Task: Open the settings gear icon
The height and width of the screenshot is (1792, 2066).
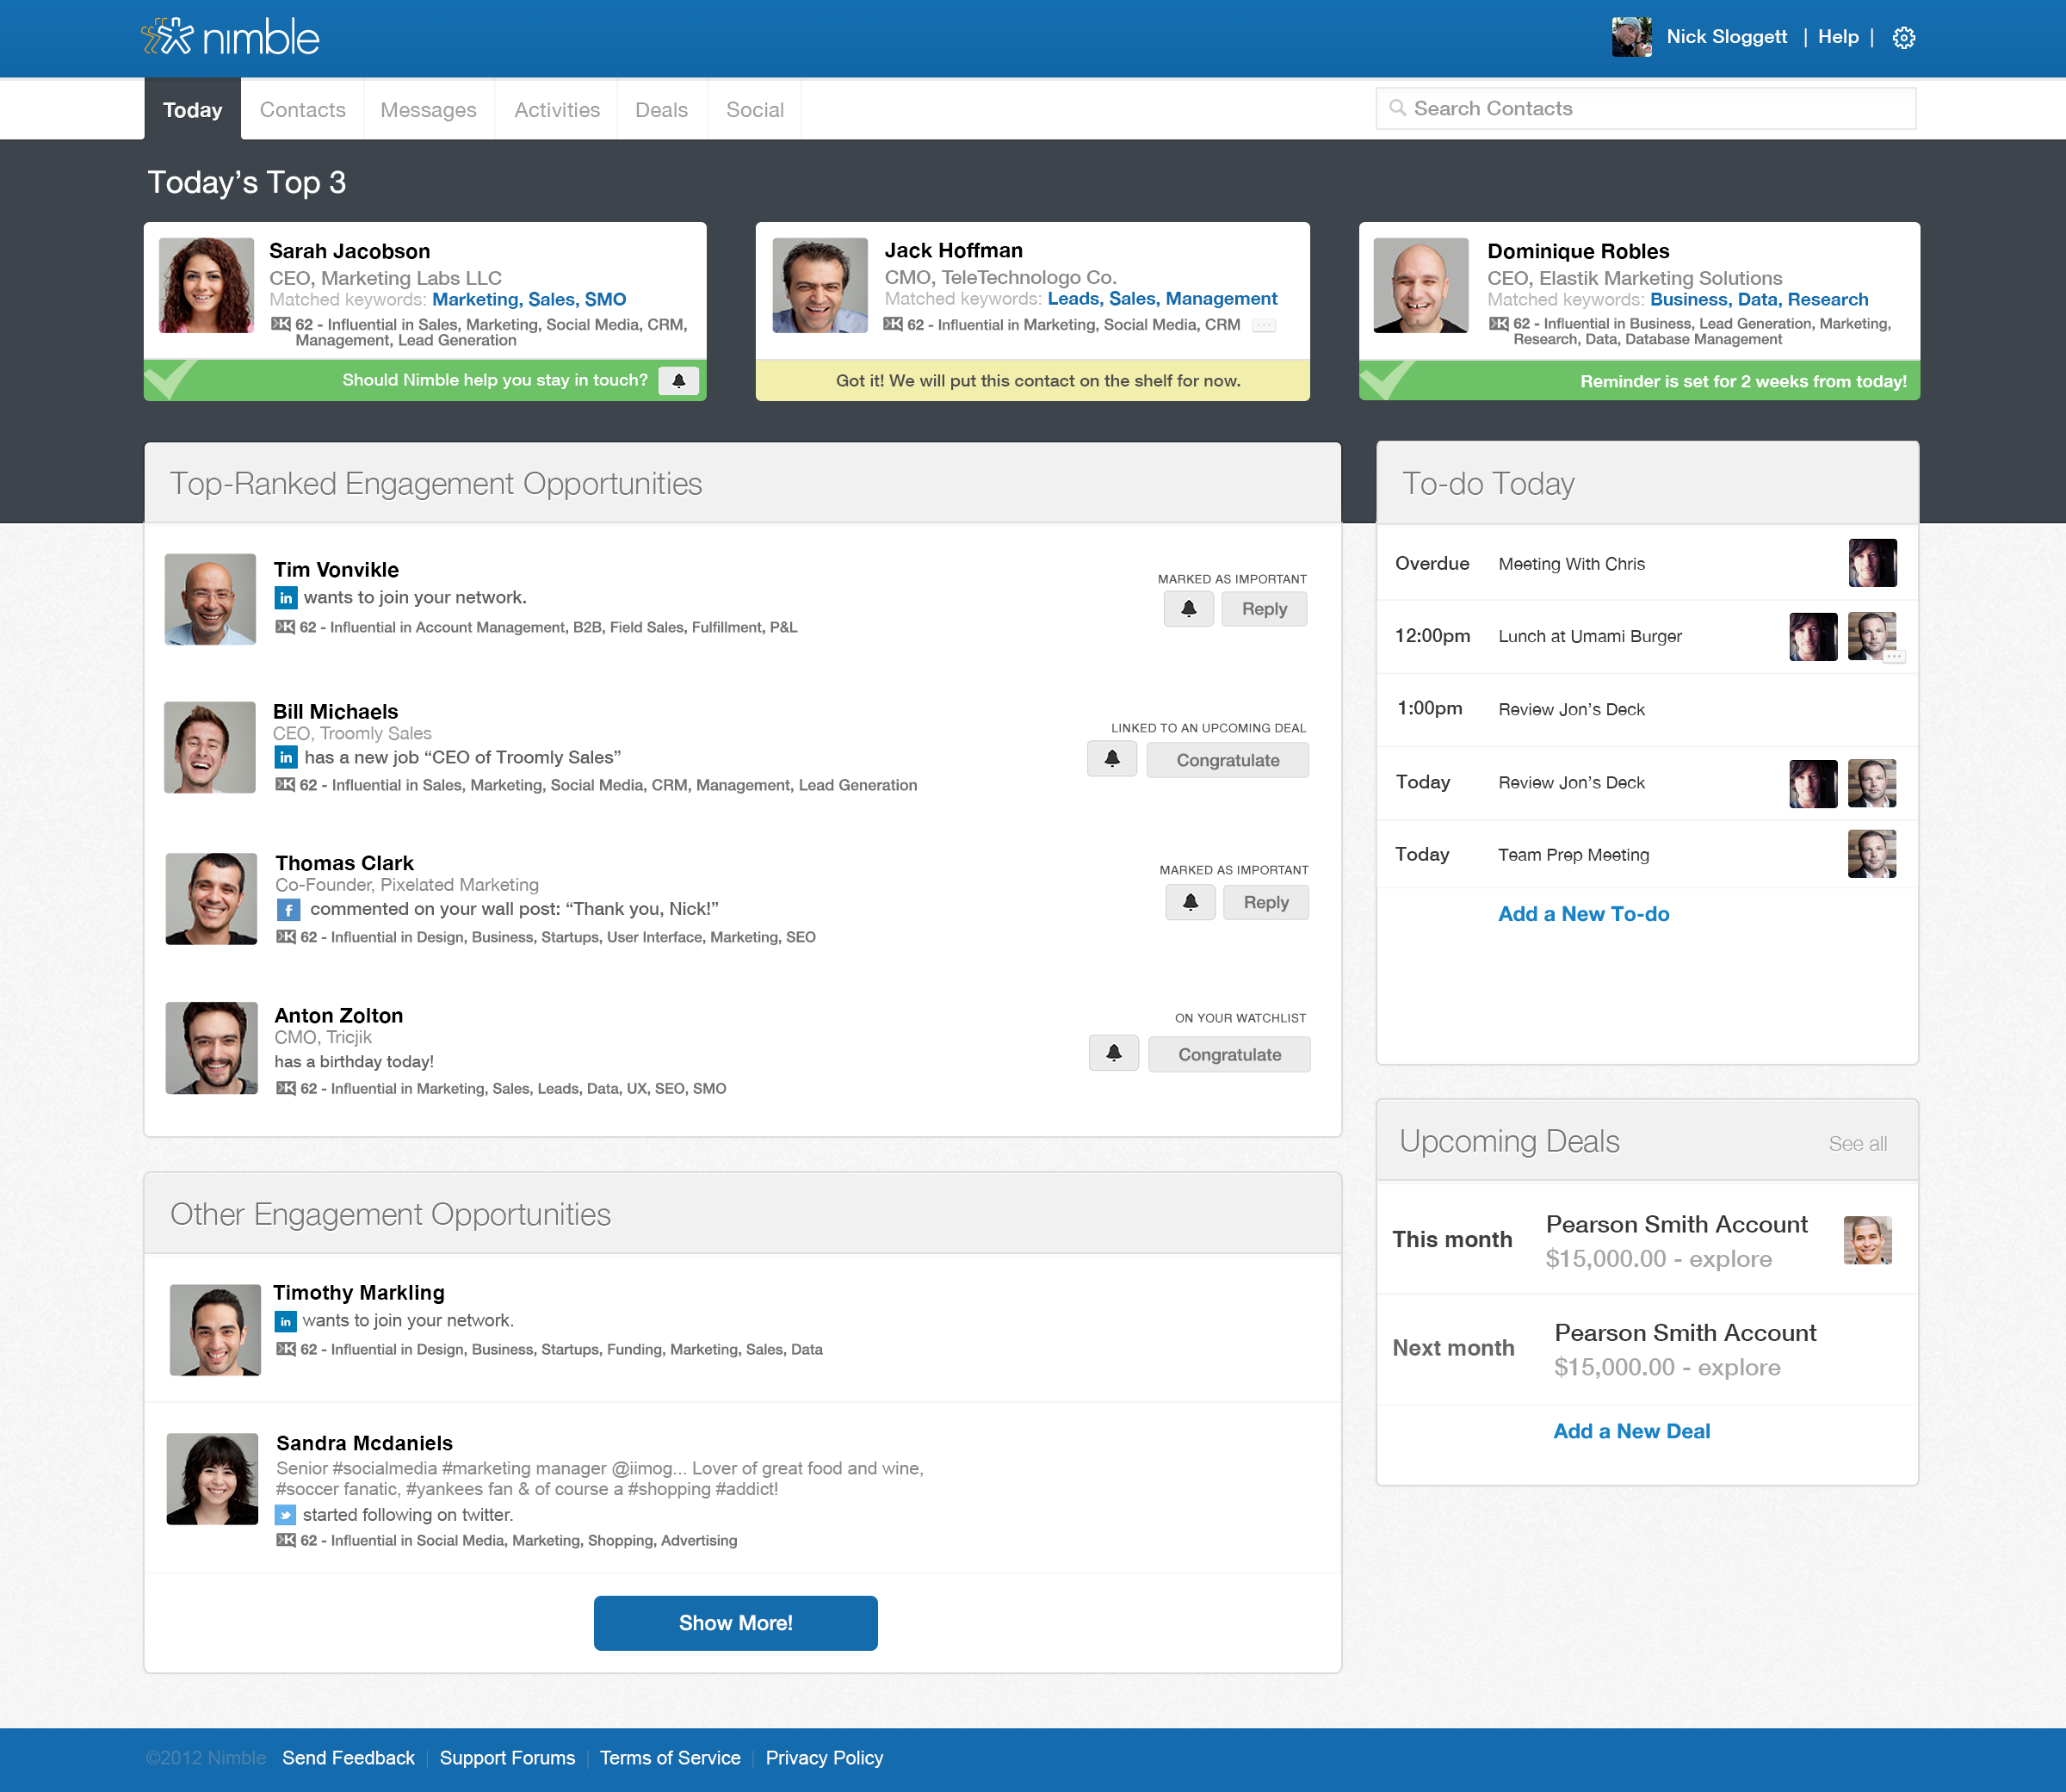Action: (x=1903, y=38)
